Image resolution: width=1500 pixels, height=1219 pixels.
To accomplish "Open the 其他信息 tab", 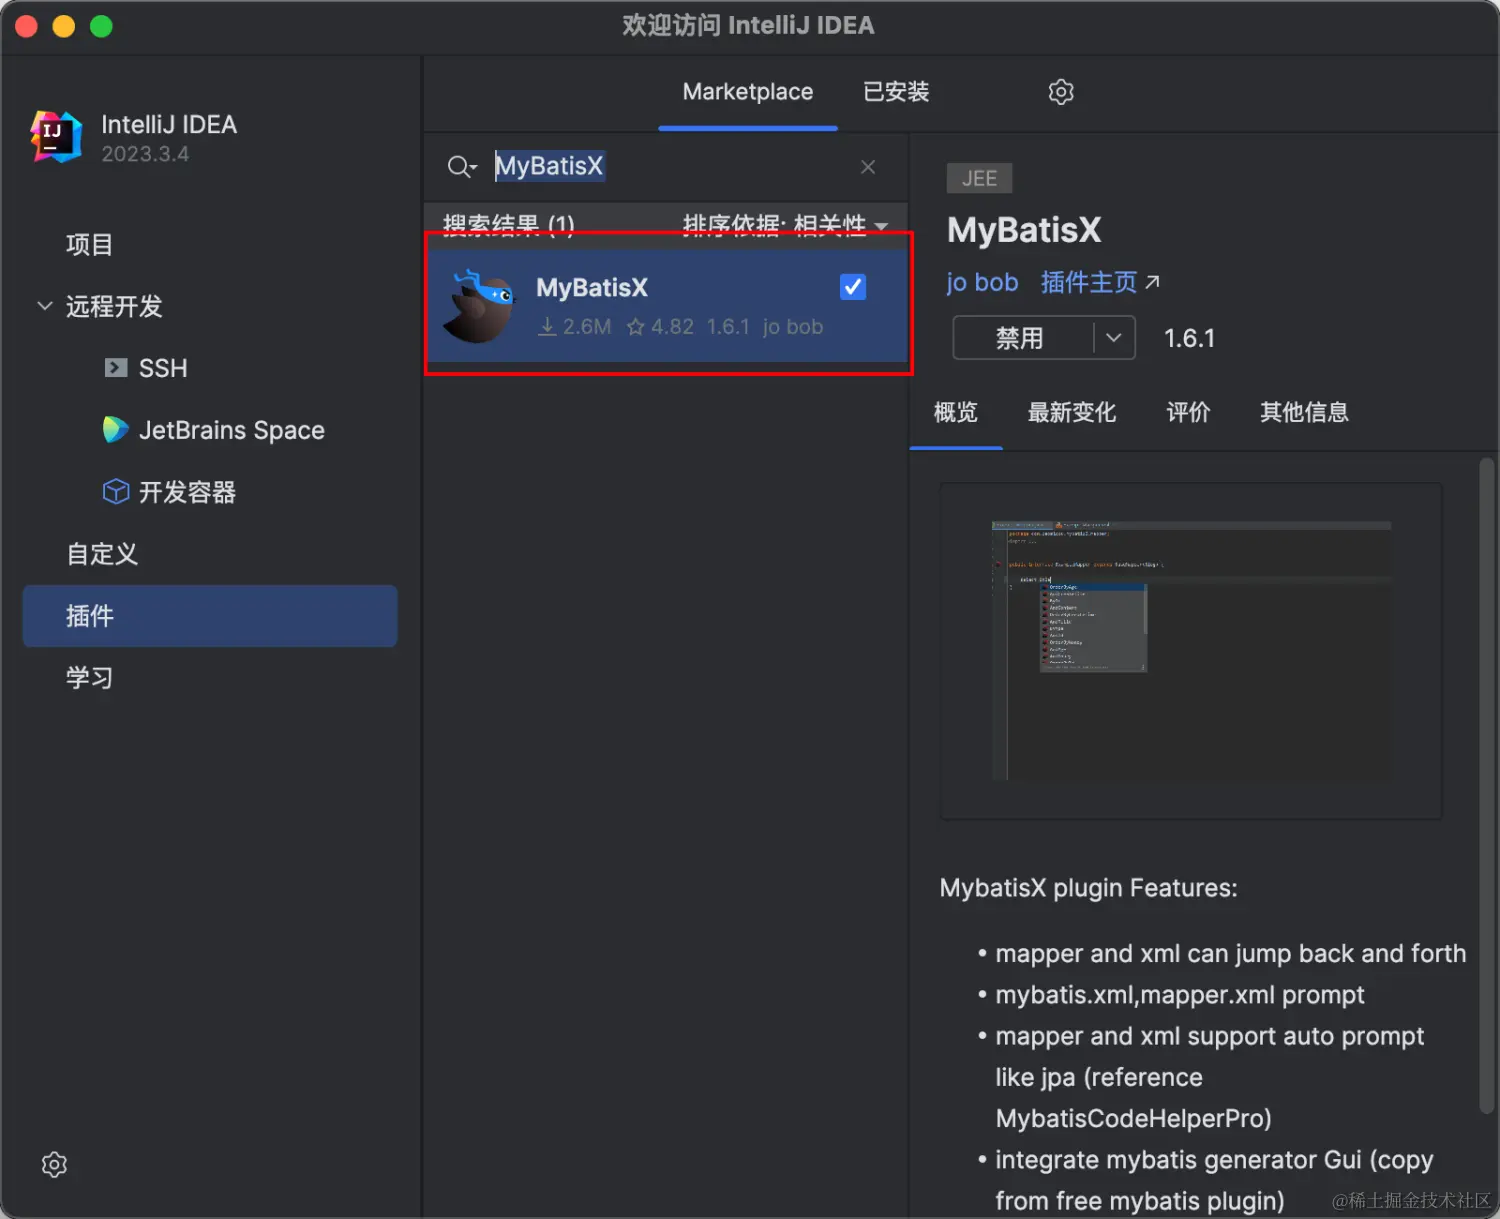I will 1304,412.
